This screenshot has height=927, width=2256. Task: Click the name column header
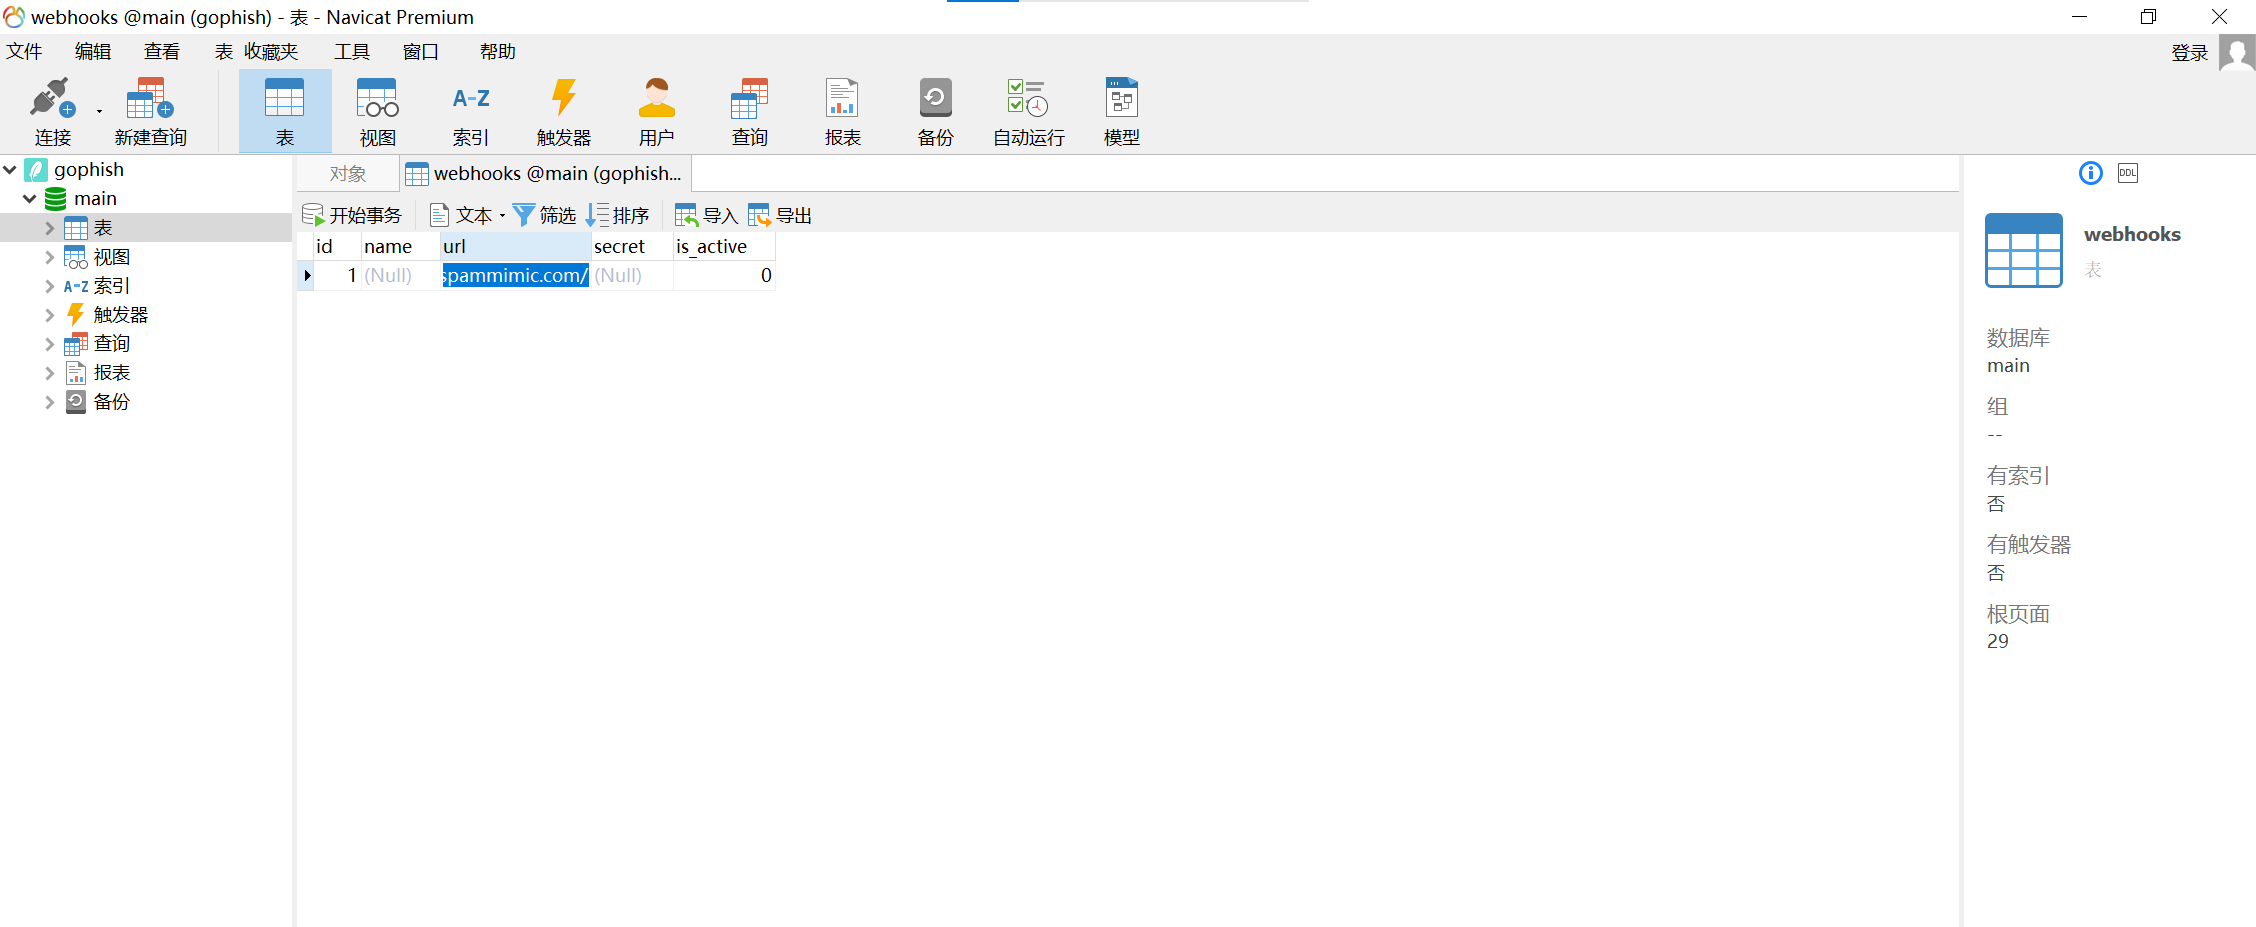tap(401, 247)
